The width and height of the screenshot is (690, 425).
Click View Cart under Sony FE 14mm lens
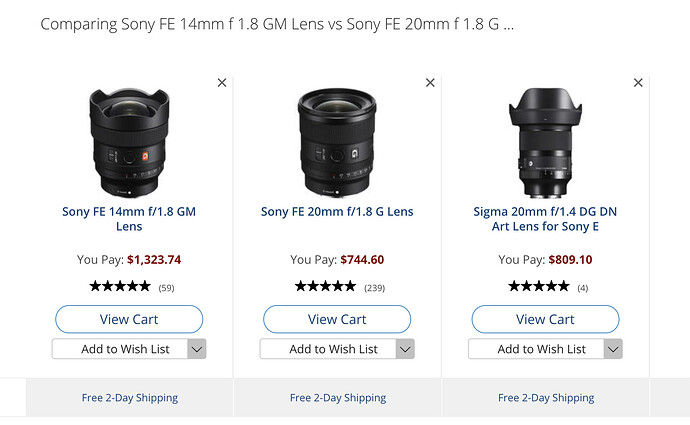(x=129, y=319)
